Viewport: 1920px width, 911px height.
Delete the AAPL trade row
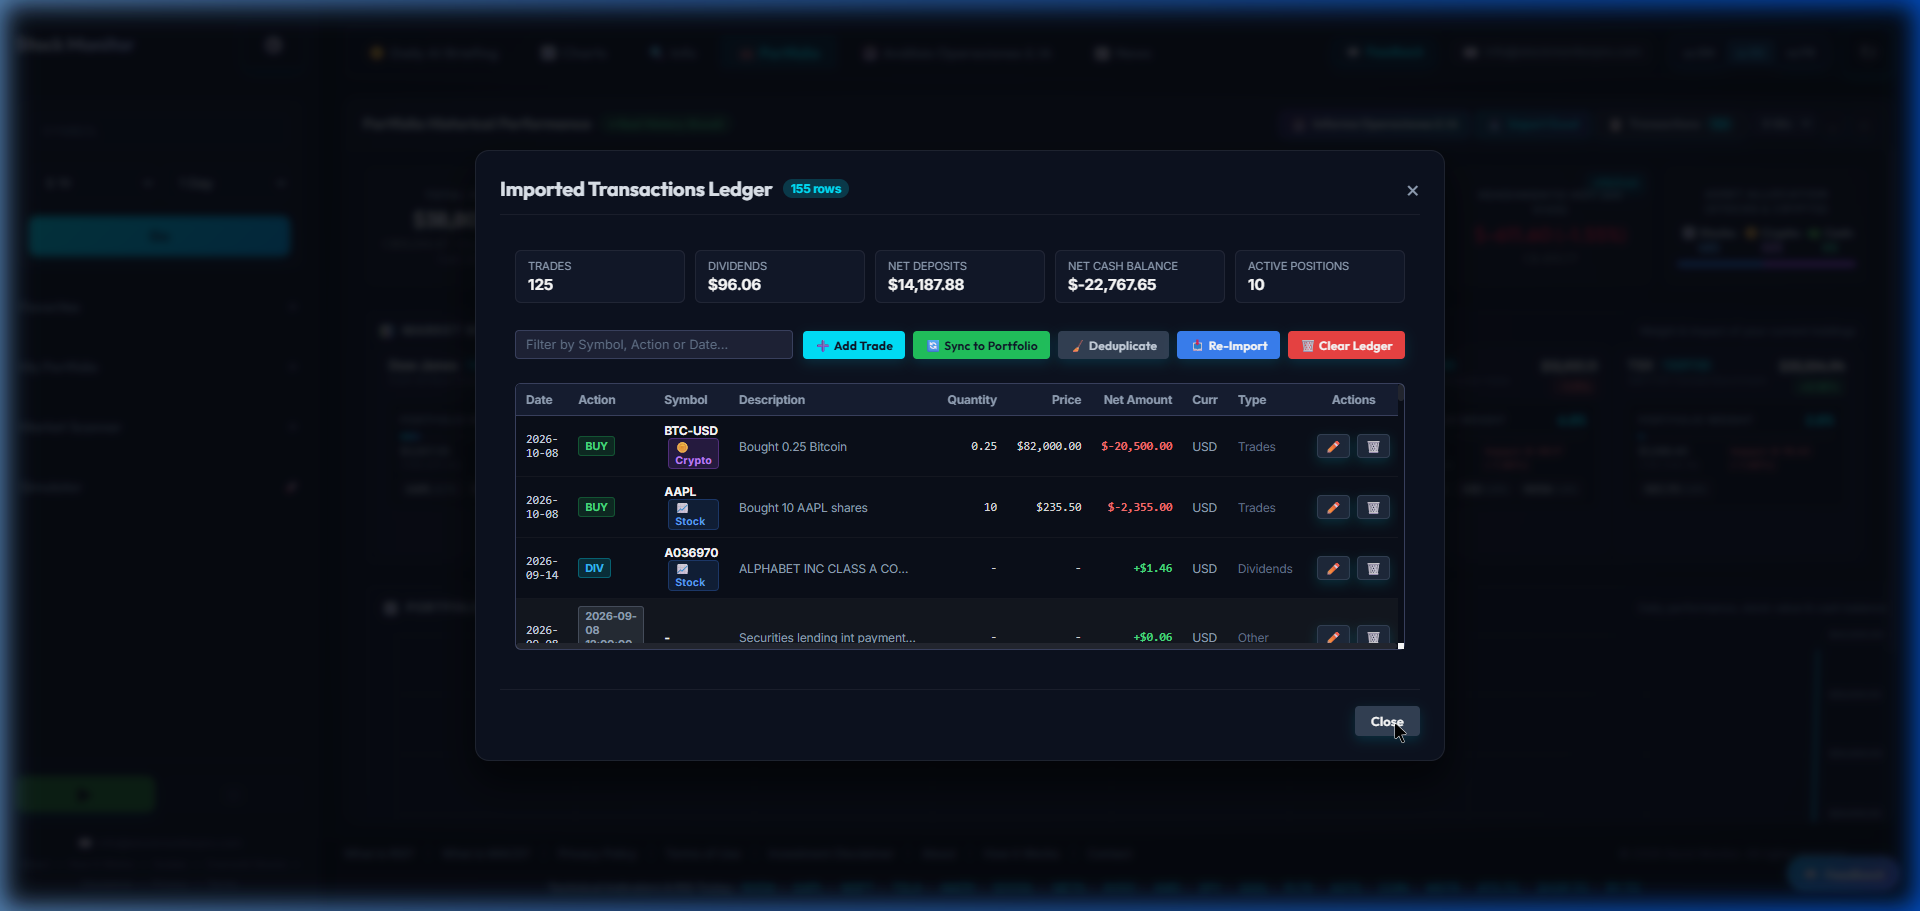coord(1373,508)
